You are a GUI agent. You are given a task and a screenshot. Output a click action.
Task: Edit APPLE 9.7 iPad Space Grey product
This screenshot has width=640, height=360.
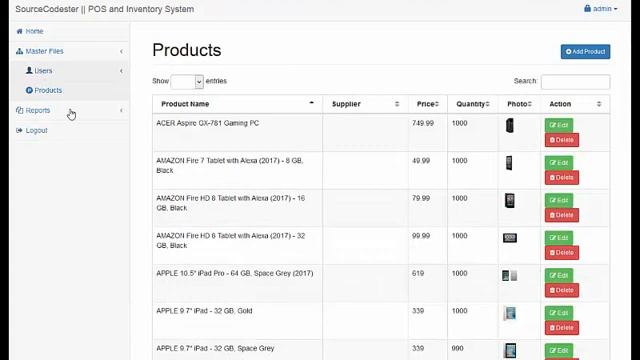point(559,351)
